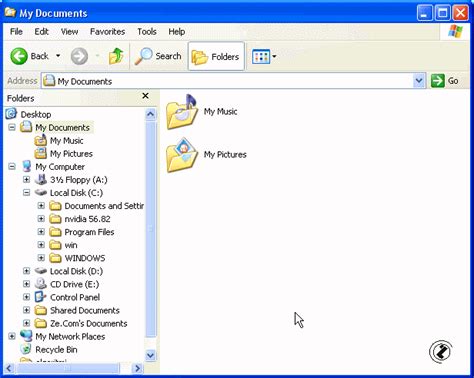The height and width of the screenshot is (378, 474).
Task: Select My Documents icon in tree
Action: click(26, 127)
